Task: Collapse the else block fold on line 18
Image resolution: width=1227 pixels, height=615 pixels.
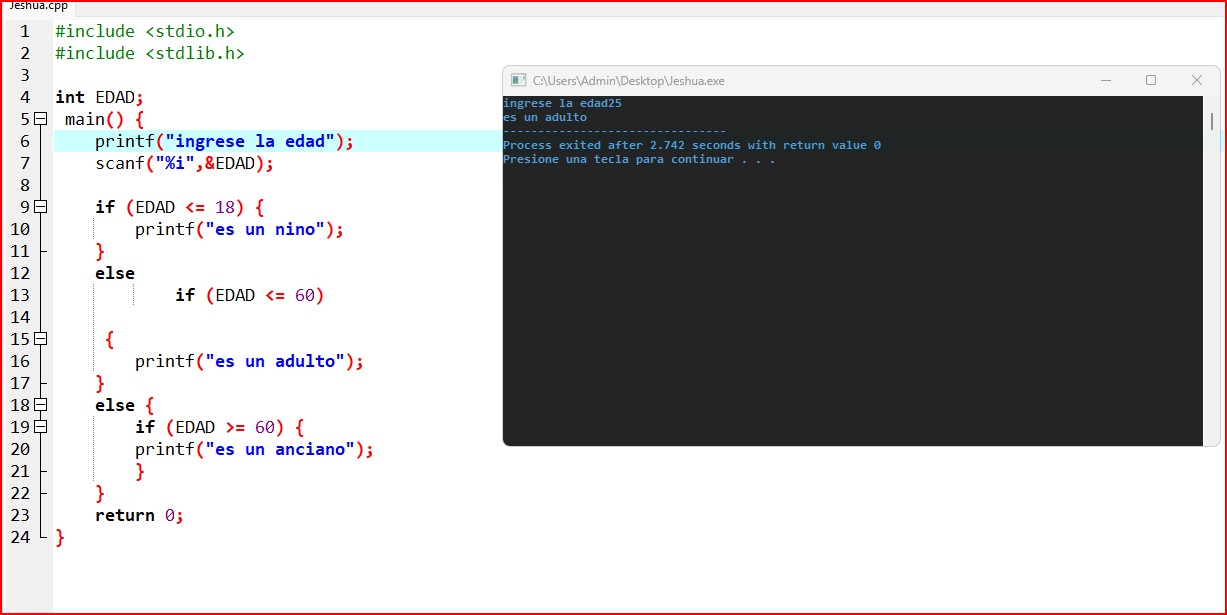Action: point(41,405)
